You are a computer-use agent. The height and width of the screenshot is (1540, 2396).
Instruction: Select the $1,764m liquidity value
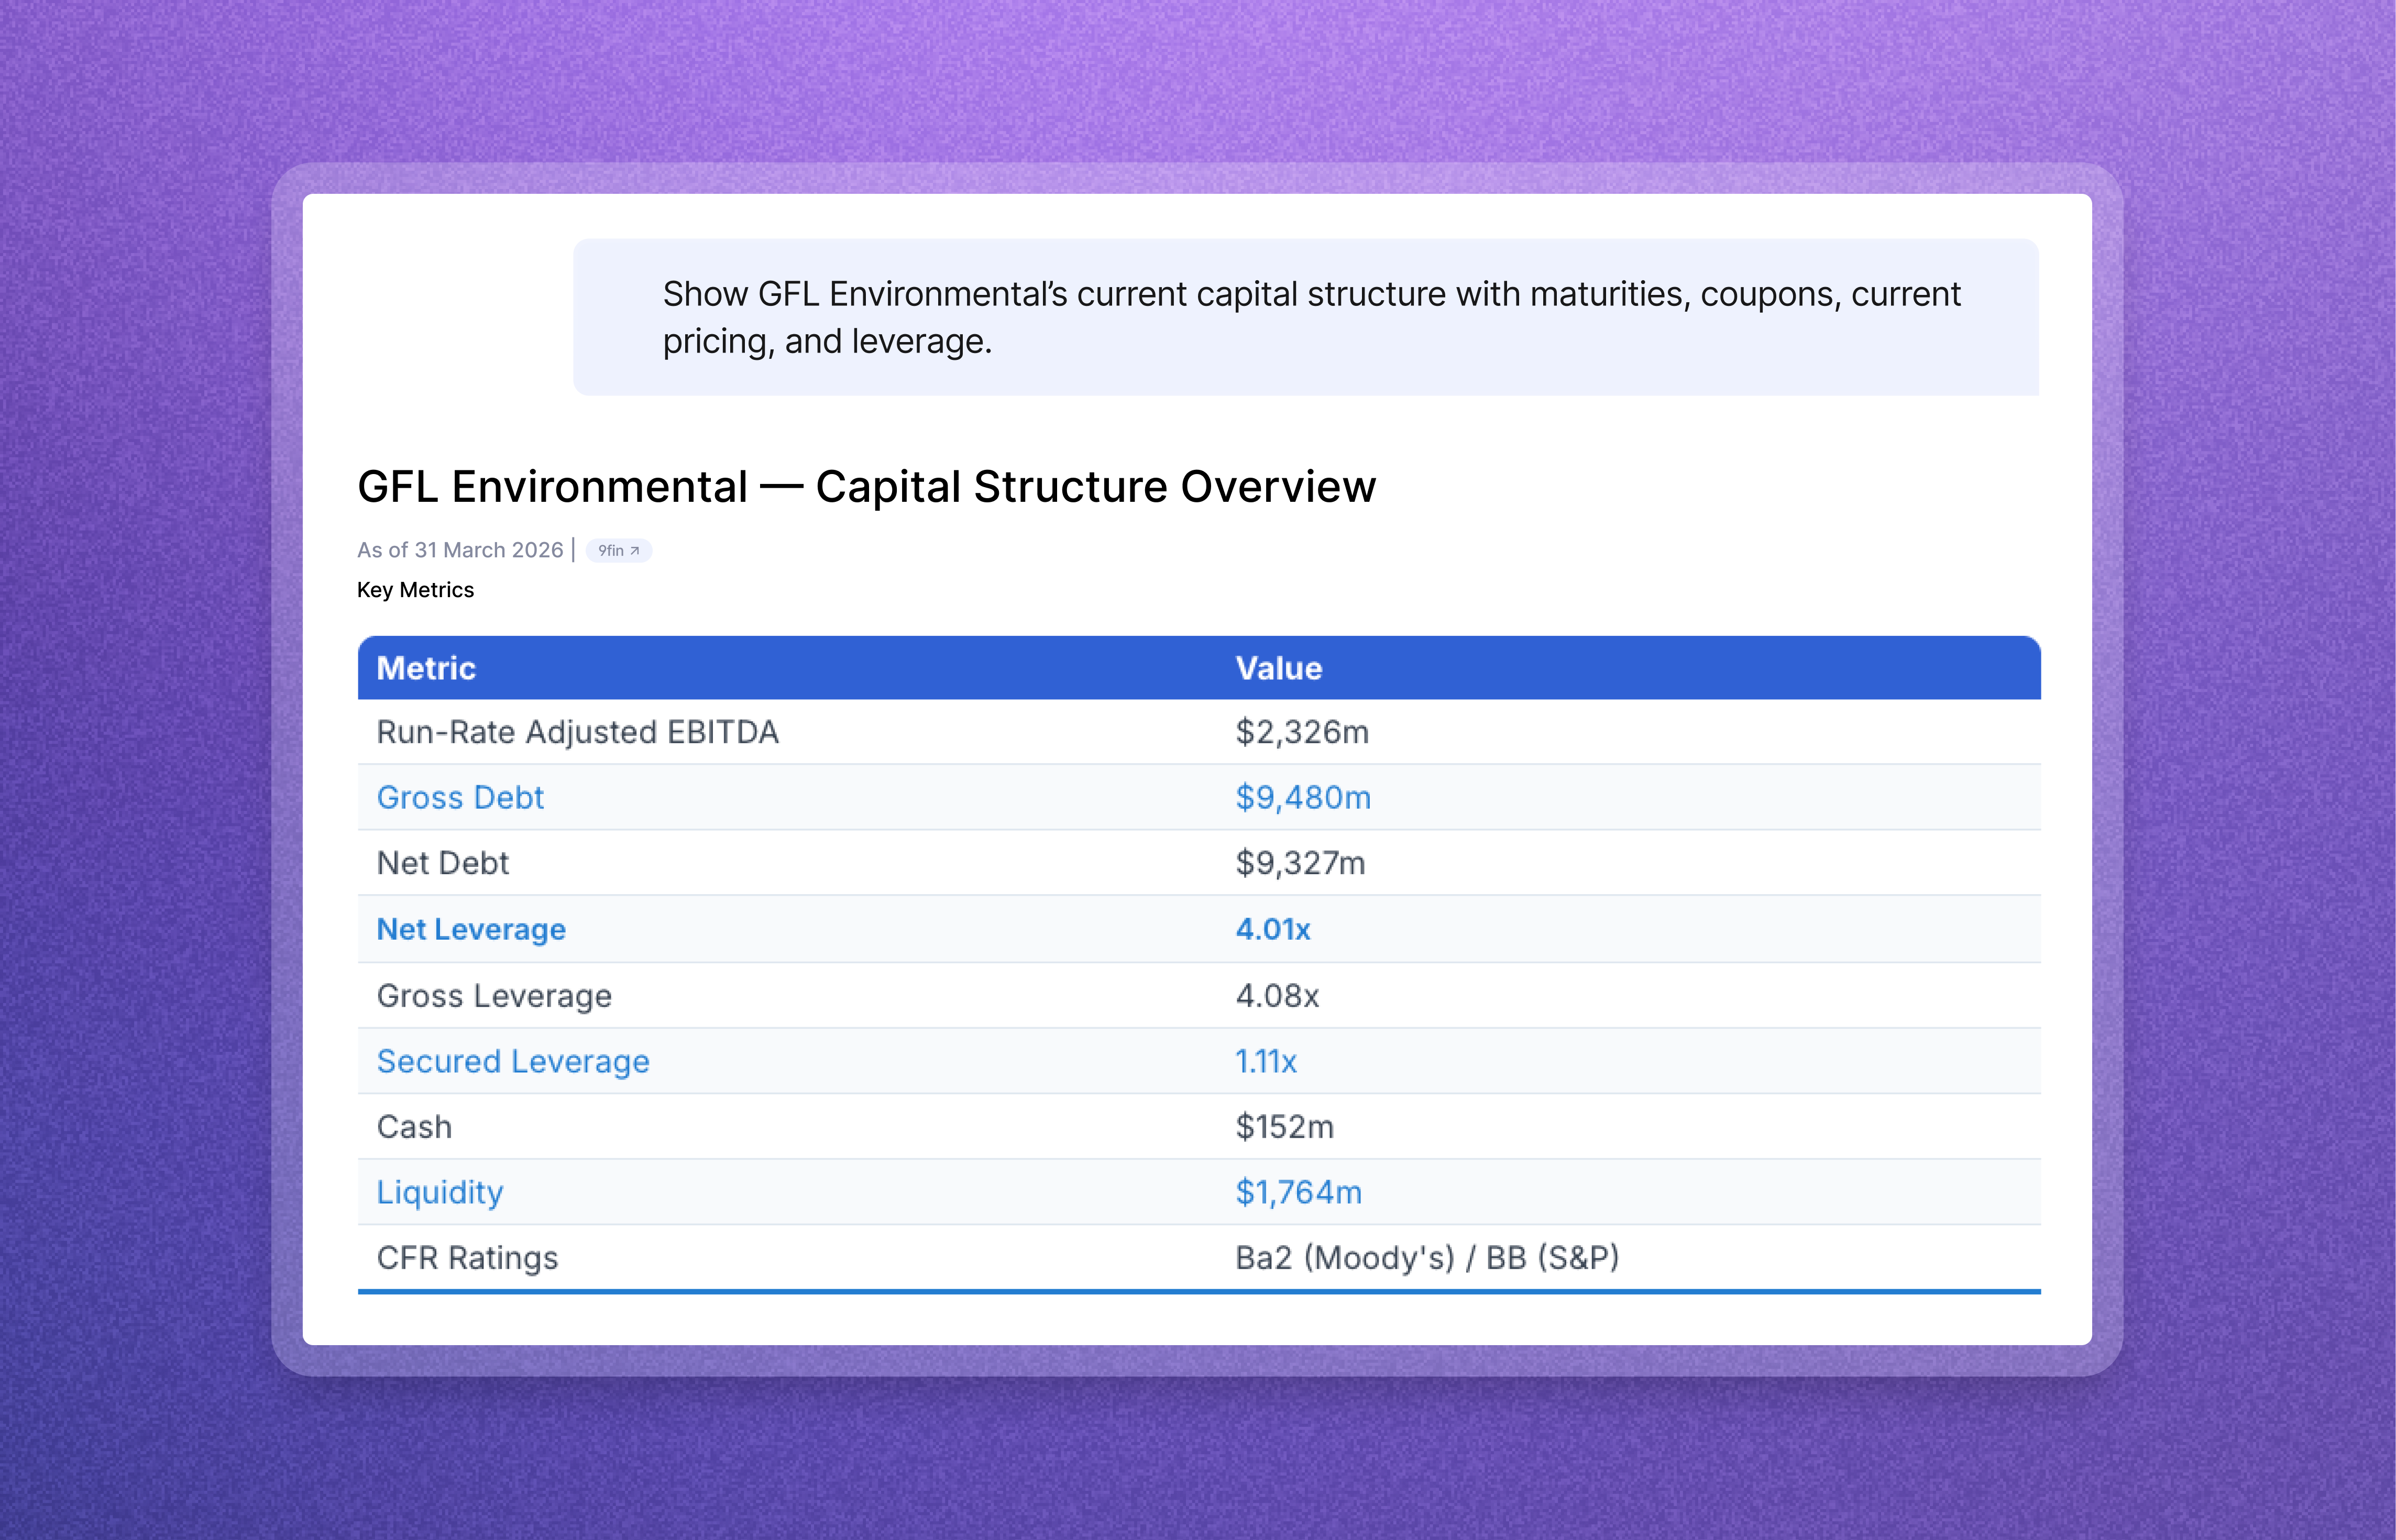pos(1299,1192)
